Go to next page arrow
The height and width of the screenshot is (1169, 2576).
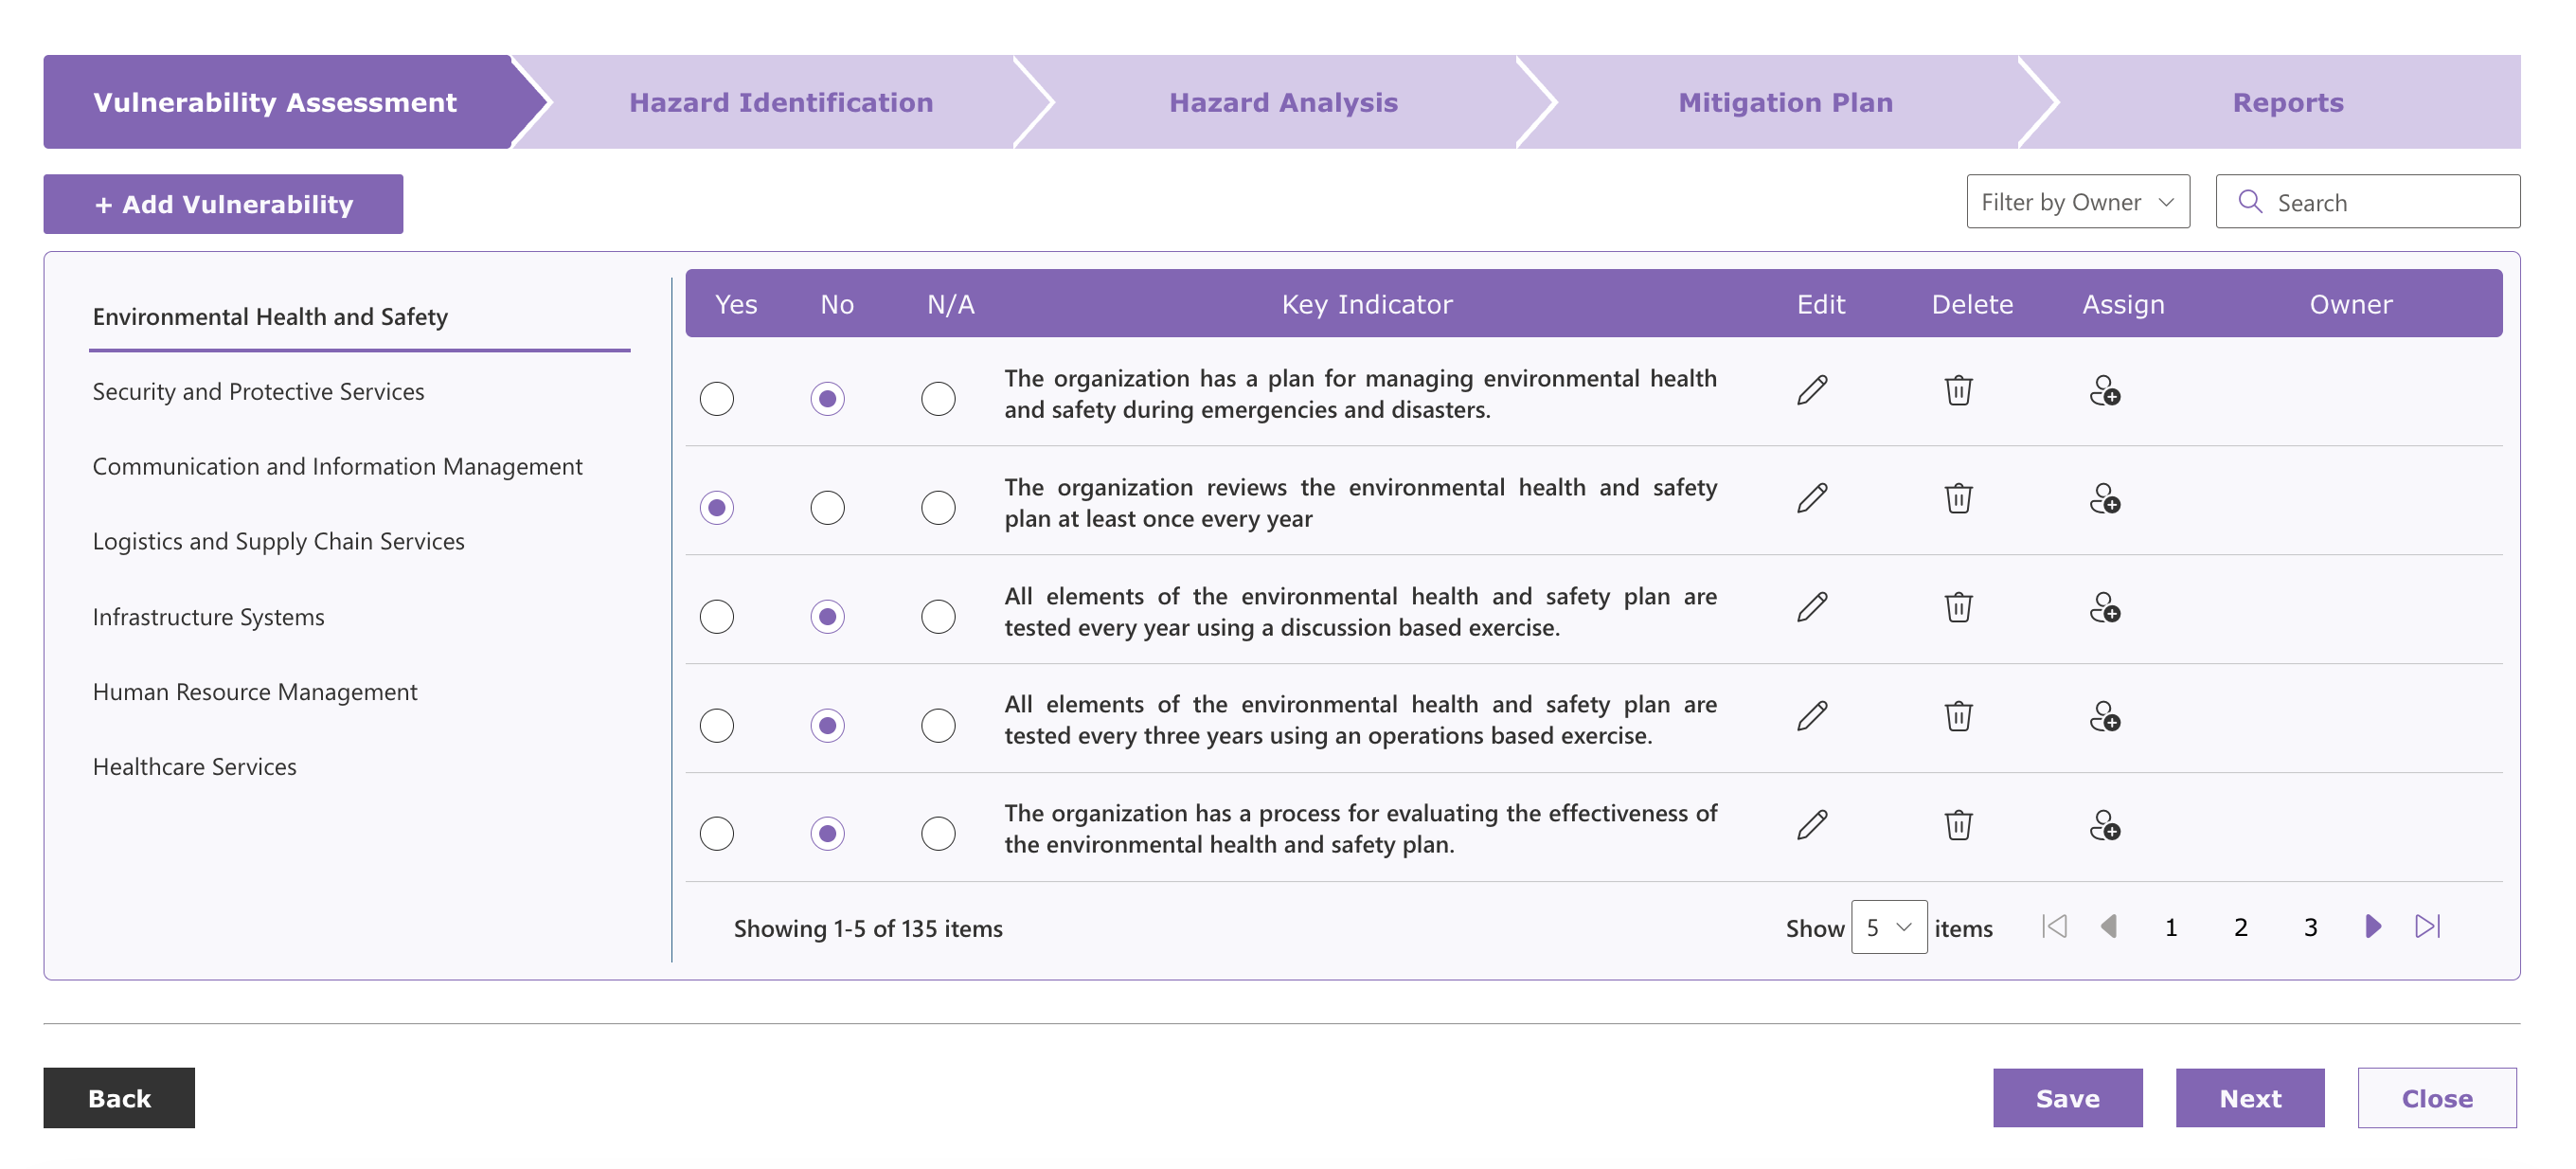click(x=2372, y=926)
